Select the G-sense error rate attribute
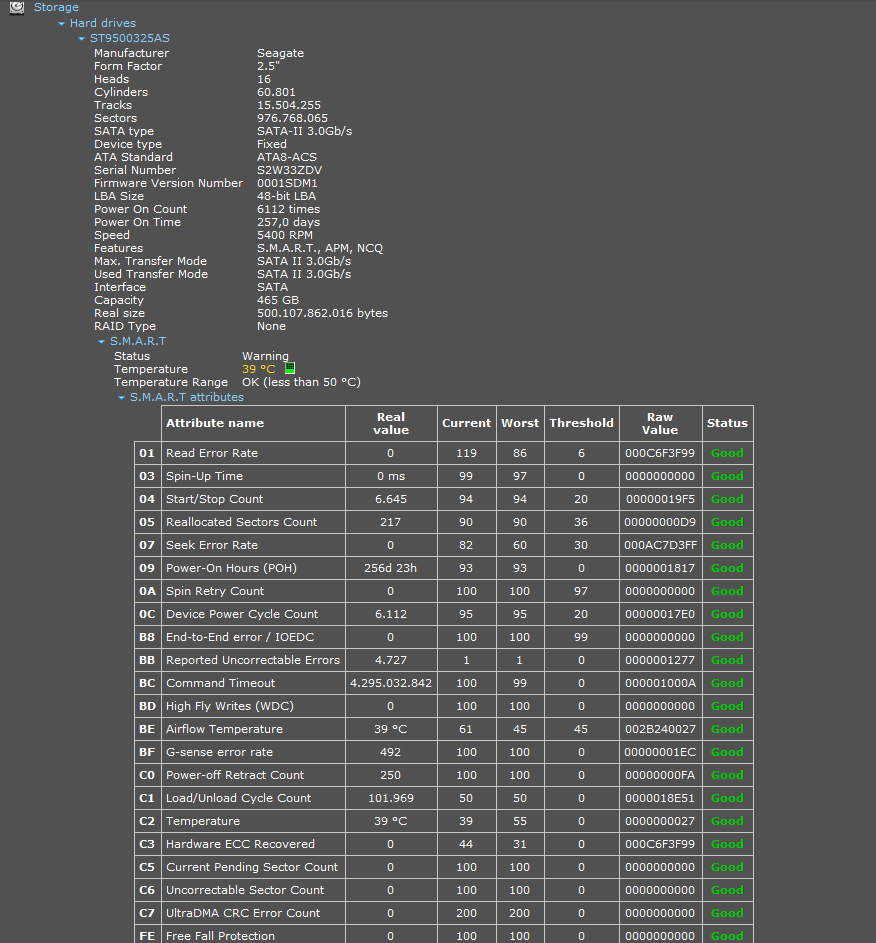Screen dimensions: 876x943 219,752
